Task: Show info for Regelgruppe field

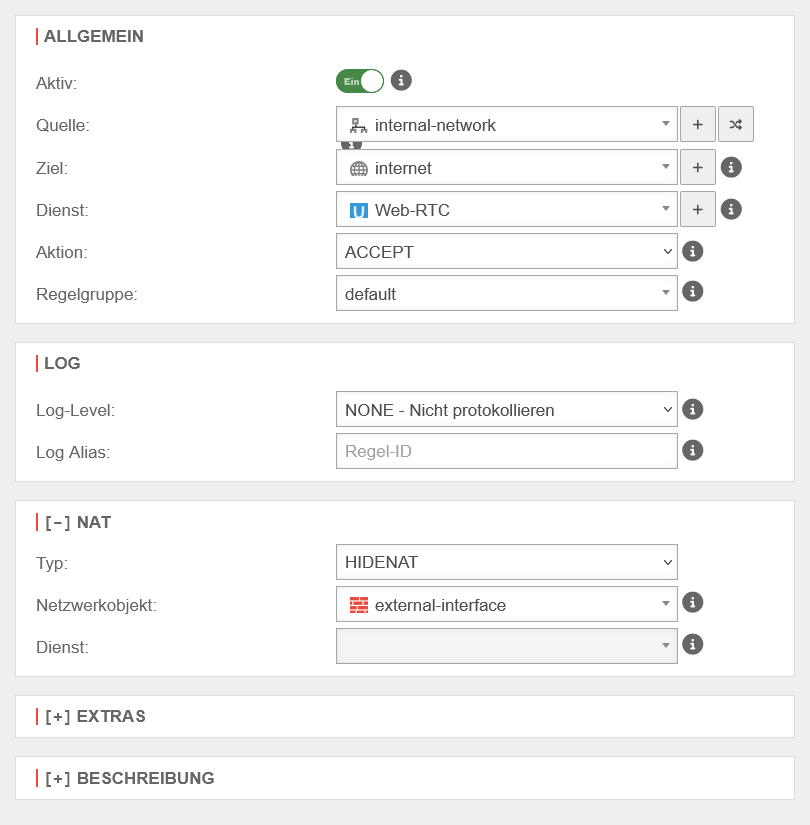Action: [692, 291]
